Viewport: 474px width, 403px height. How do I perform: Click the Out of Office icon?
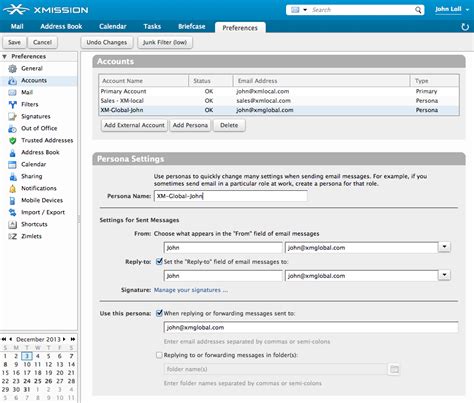tap(12, 129)
